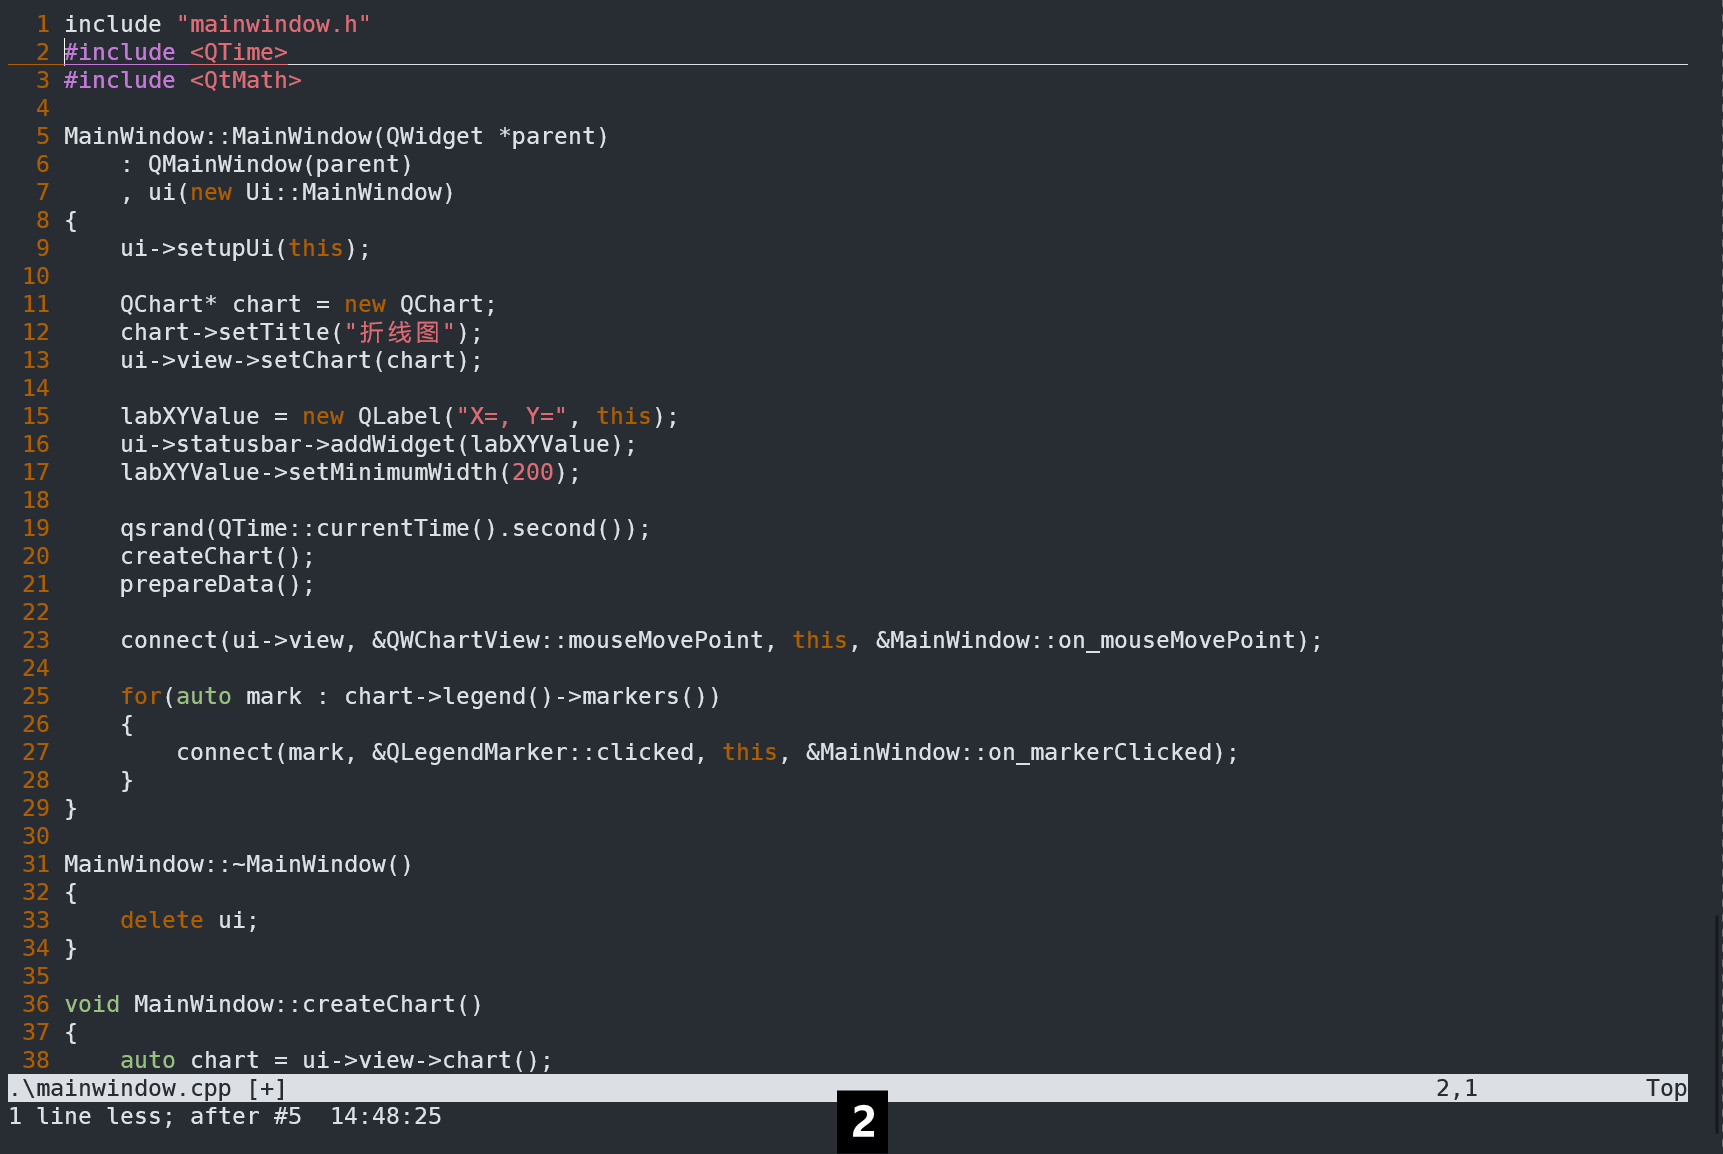This screenshot has width=1723, height=1154.
Task: Click timestamp "14:48:25" in command line
Action: click(x=386, y=1116)
